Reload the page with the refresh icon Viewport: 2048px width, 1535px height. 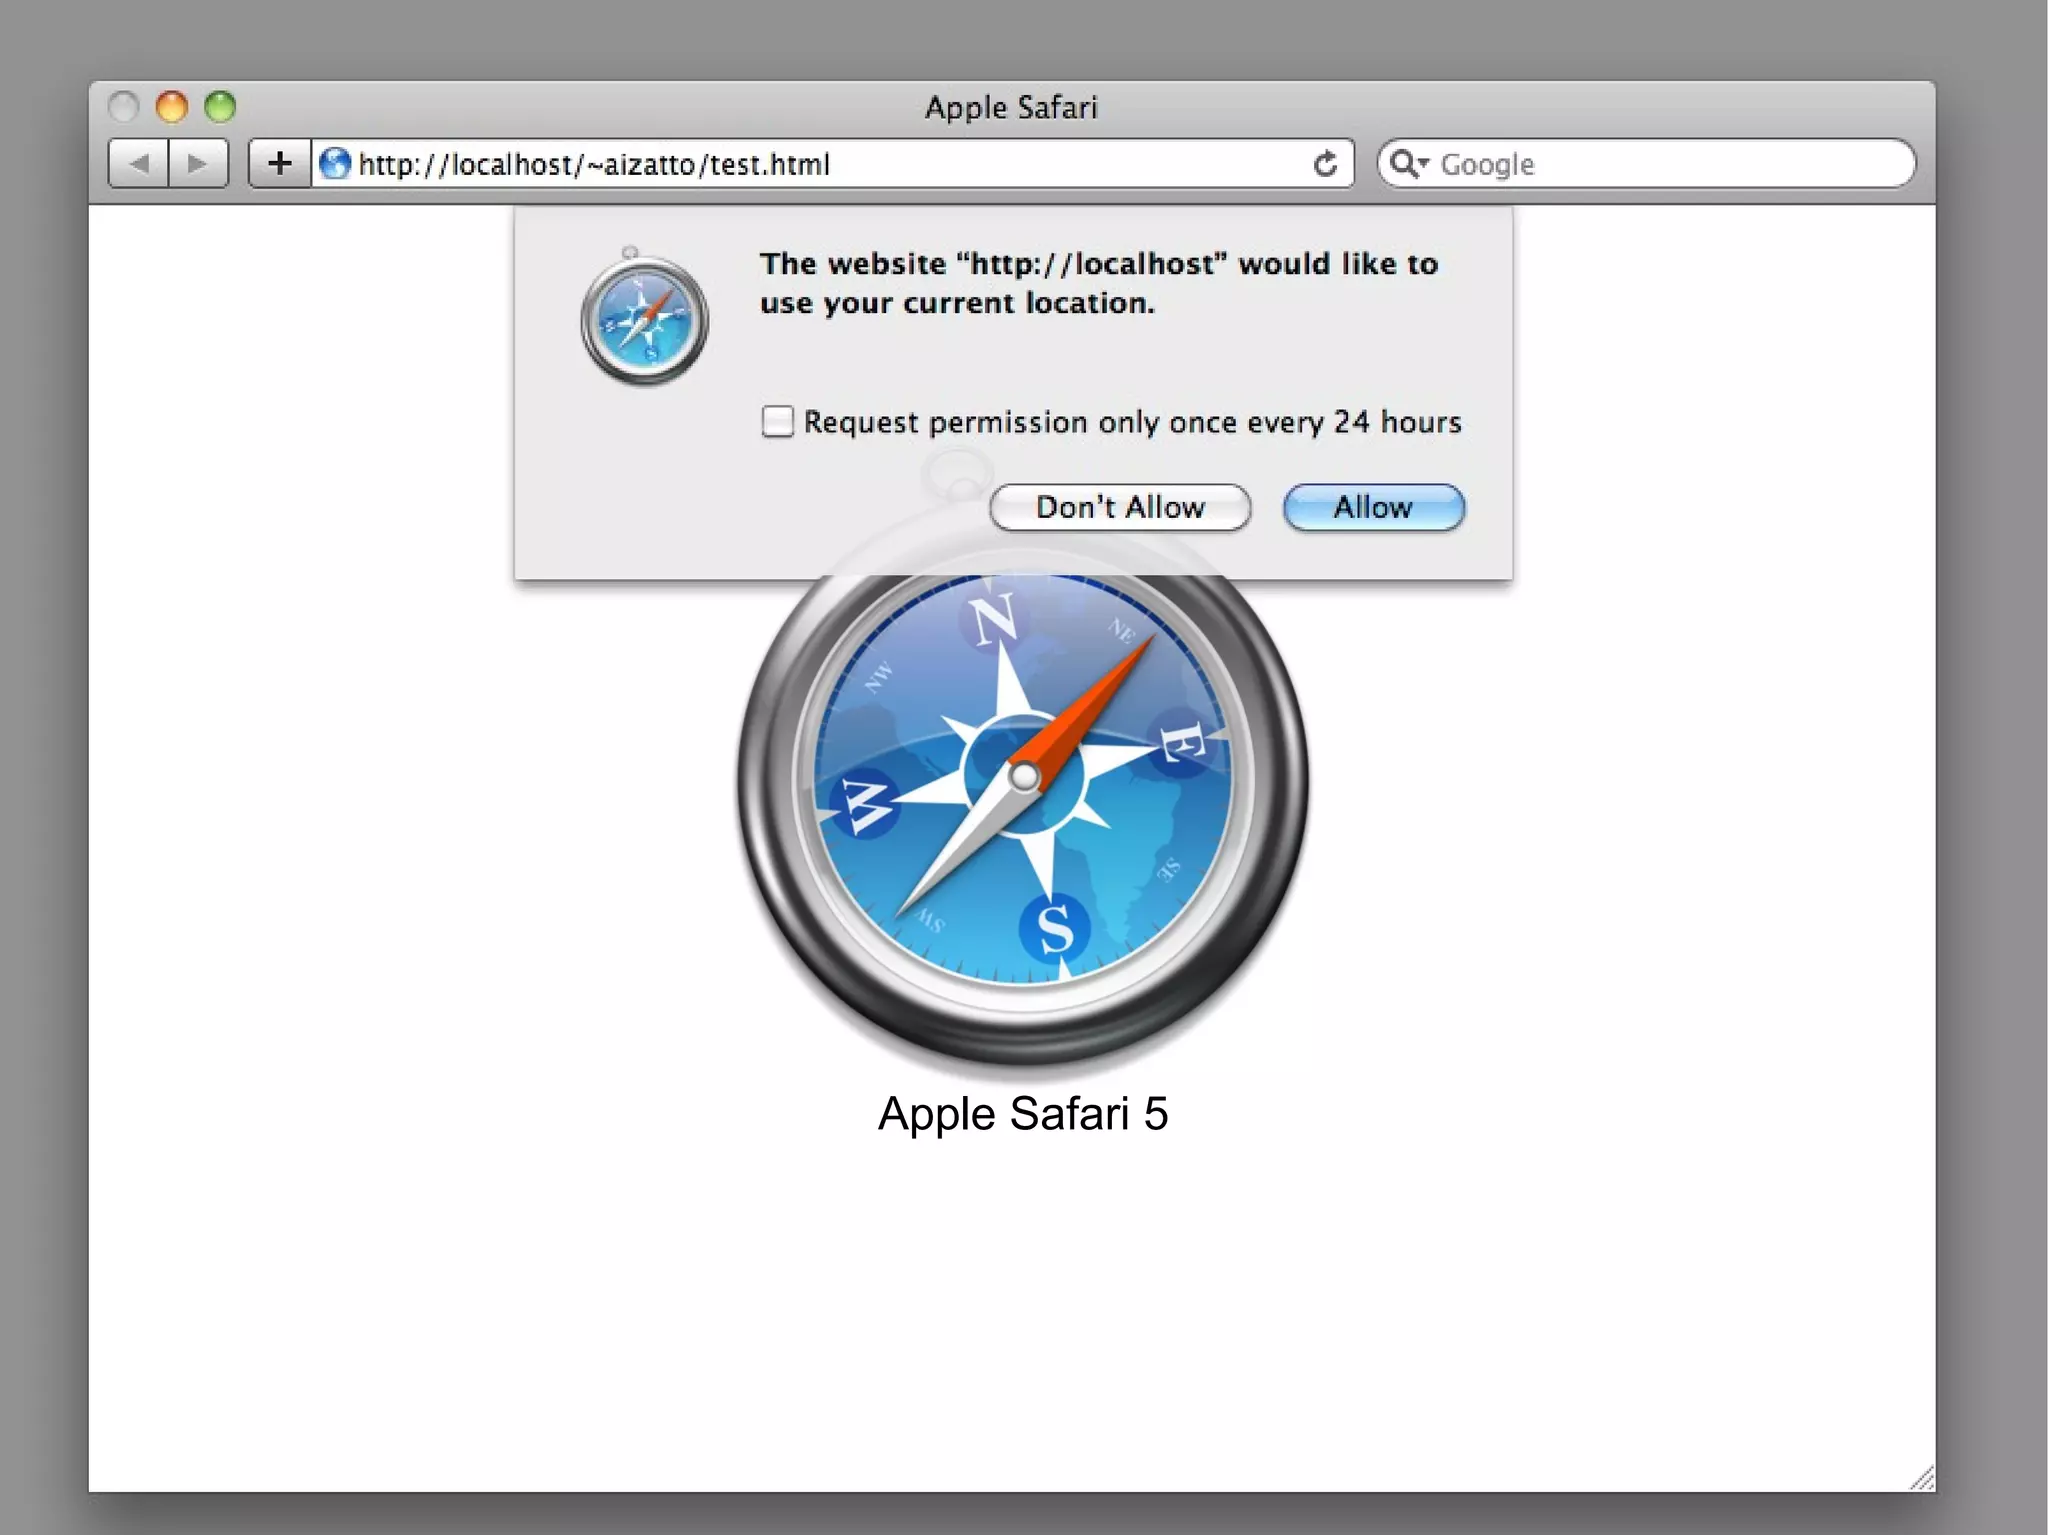click(x=1325, y=164)
